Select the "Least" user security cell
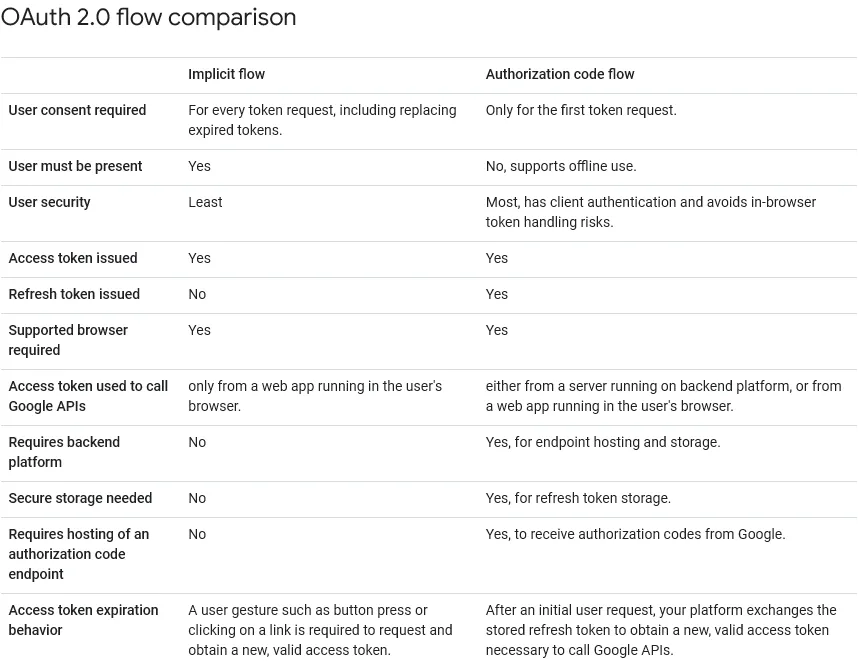Viewport: 858px width, 669px height. 205,202
